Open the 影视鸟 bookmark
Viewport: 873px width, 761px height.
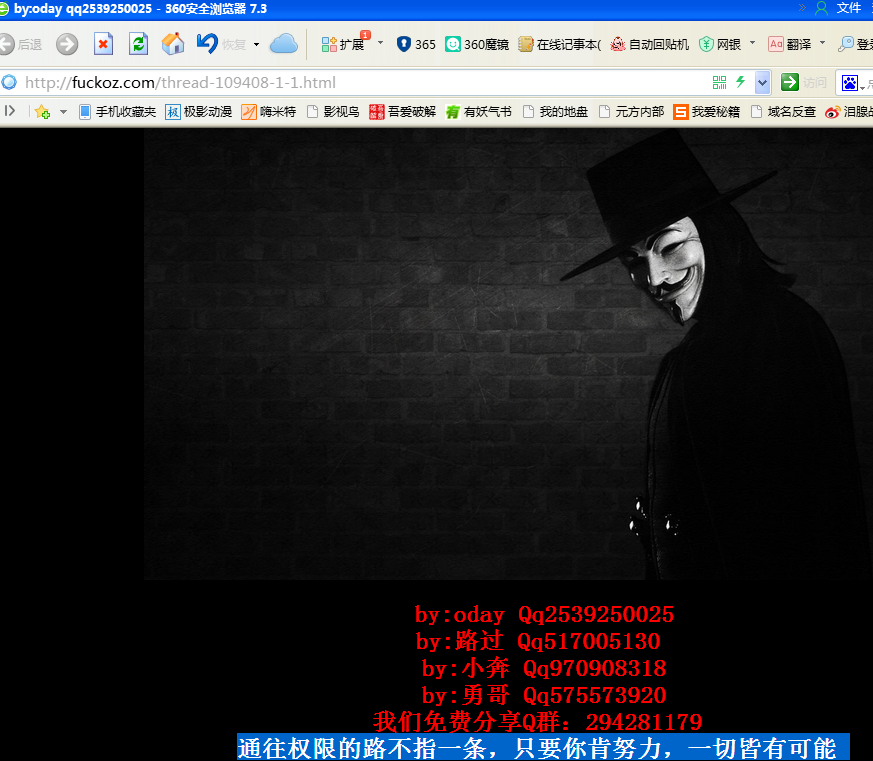(x=333, y=112)
